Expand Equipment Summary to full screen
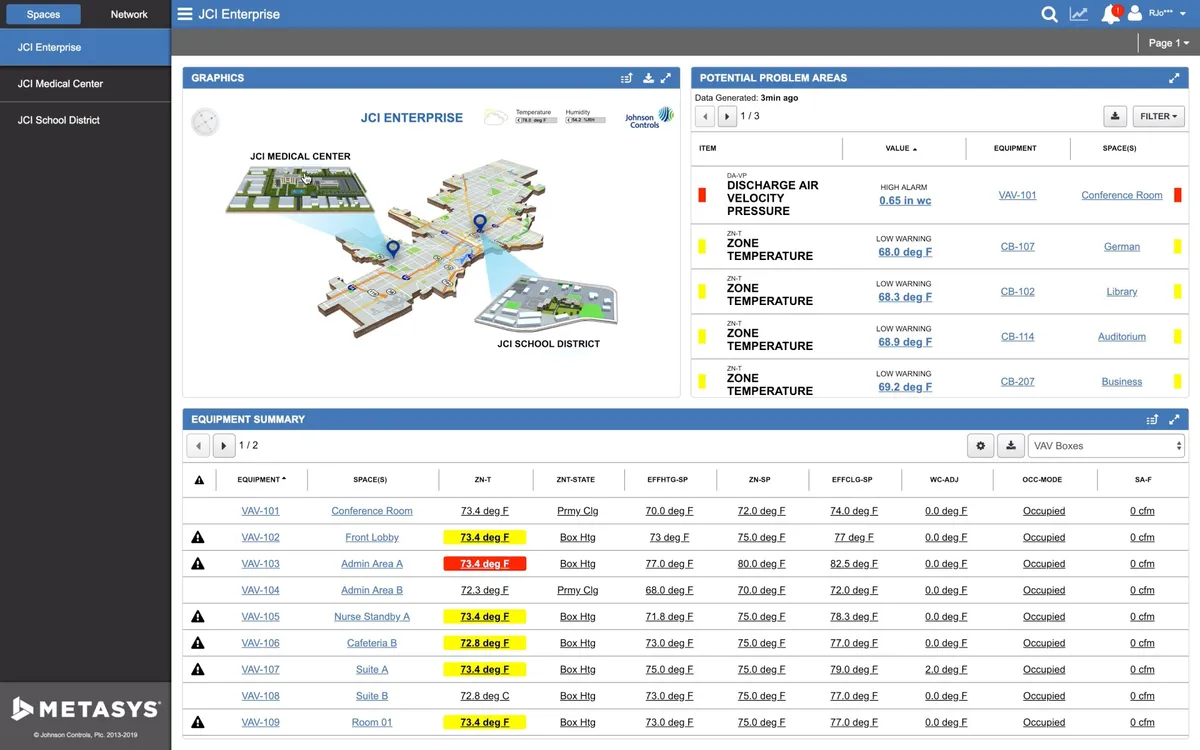 click(x=1174, y=420)
